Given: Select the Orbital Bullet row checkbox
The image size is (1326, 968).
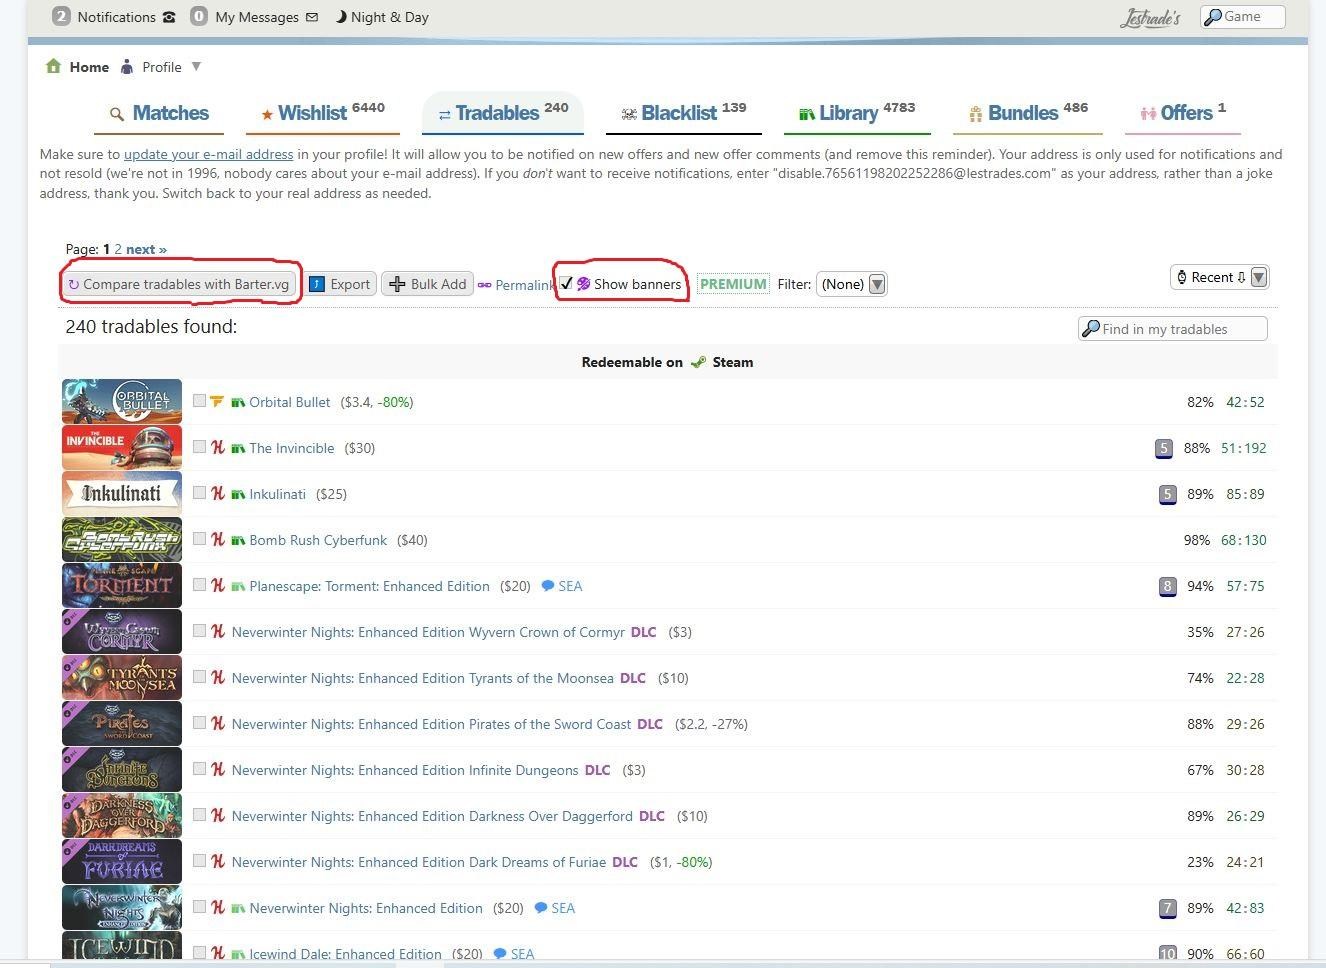Looking at the screenshot, I should point(200,401).
